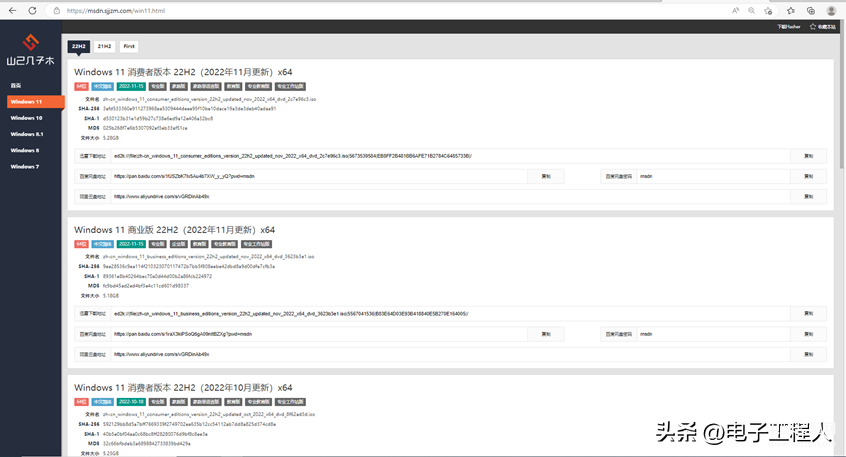This screenshot has height=457, width=846.
Task: Click the business edition Baidu pan URL field
Action: pos(319,334)
